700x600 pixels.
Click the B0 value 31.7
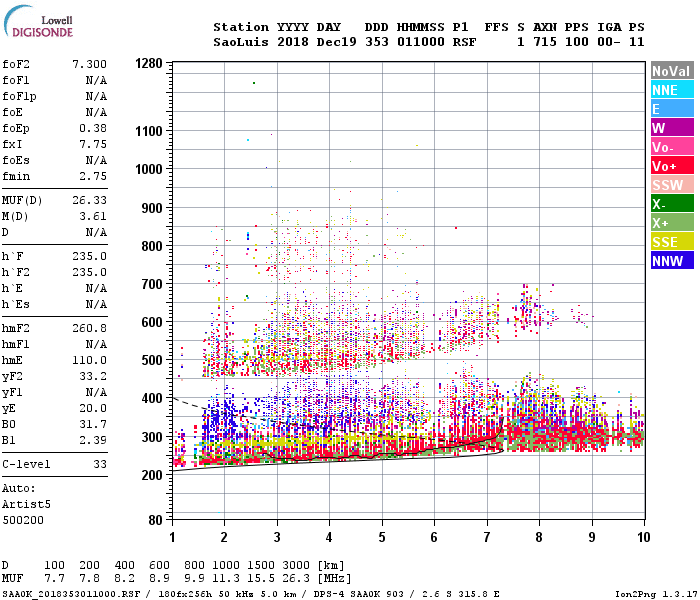(93, 424)
